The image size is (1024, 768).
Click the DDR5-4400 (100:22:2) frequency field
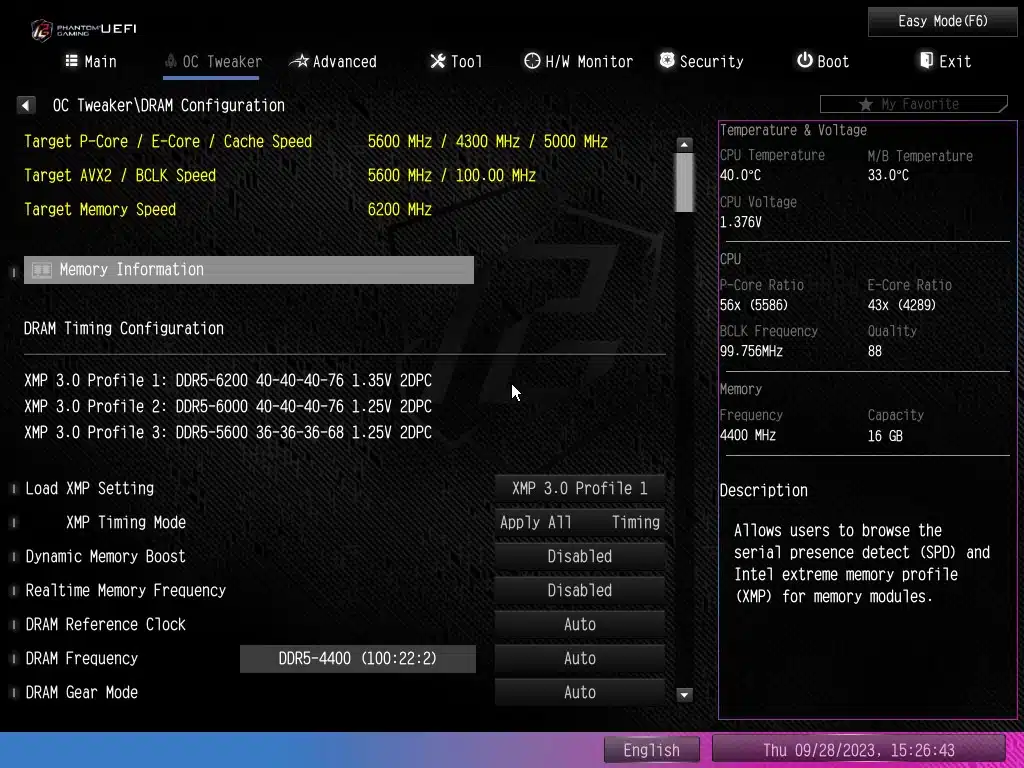358,658
